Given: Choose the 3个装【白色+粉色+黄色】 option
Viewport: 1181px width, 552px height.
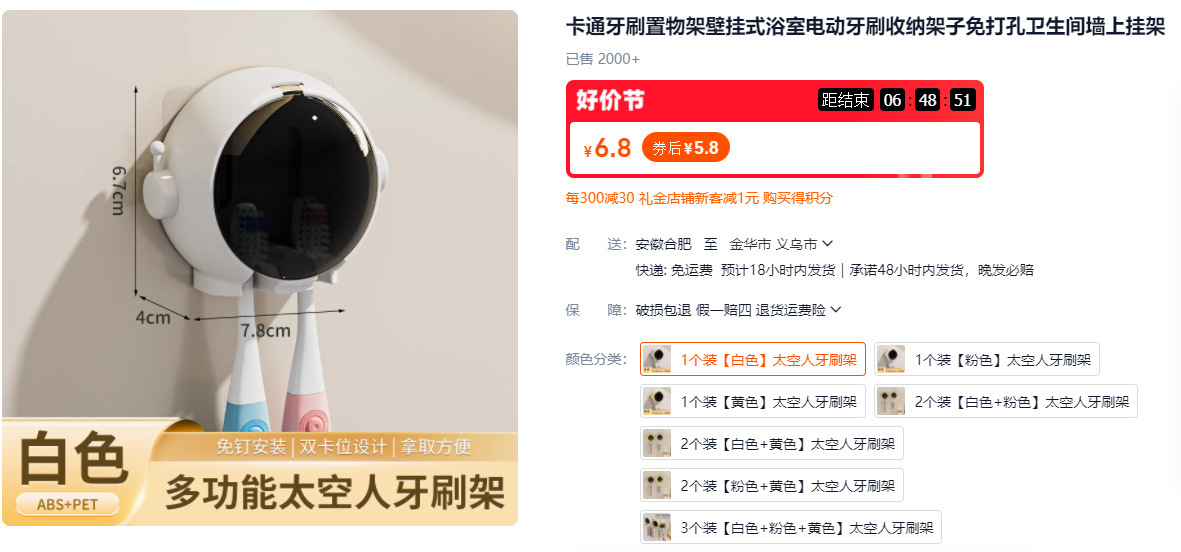Looking at the screenshot, I should click(791, 528).
